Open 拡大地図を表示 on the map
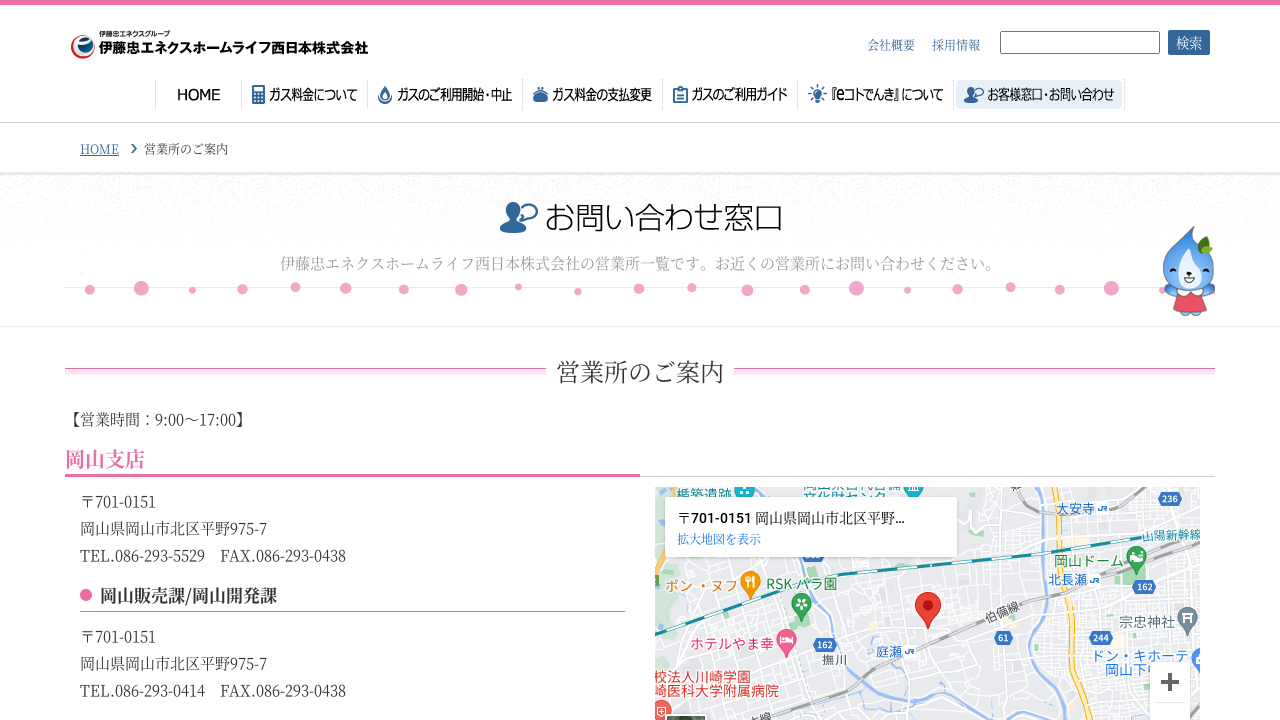 click(719, 539)
